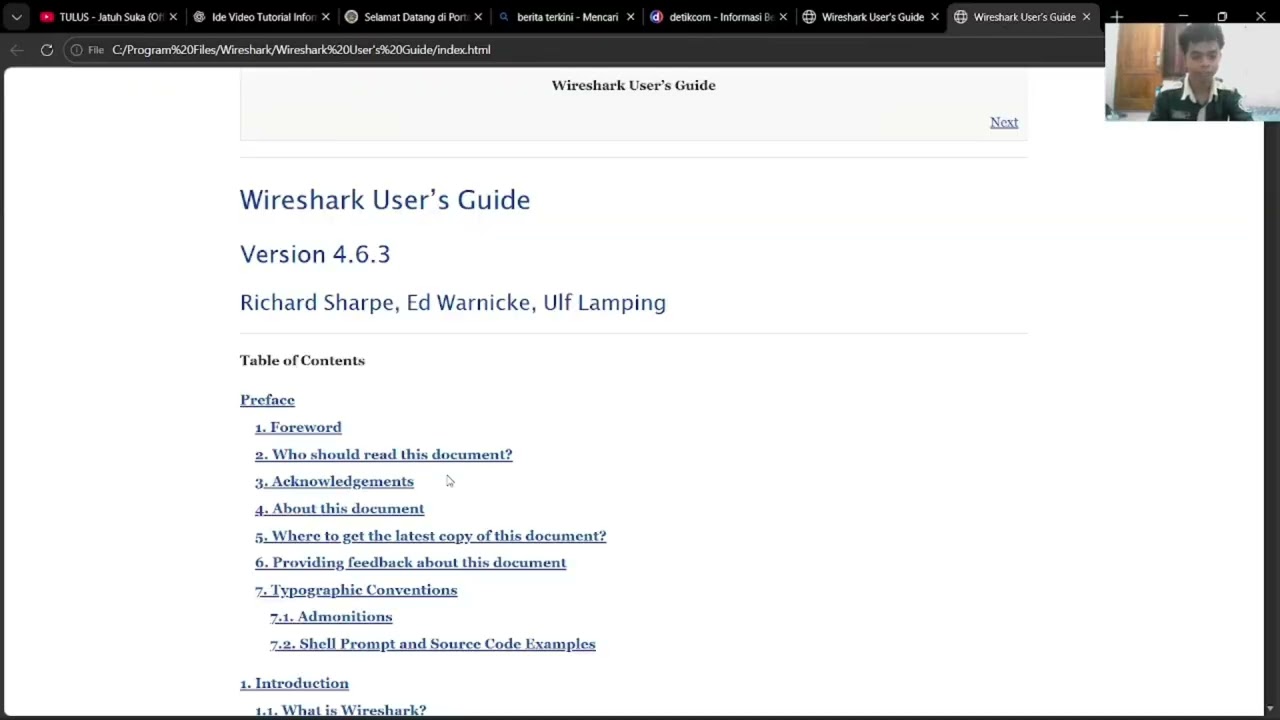Open a new browser tab
The image size is (1280, 720).
pos(1116,17)
